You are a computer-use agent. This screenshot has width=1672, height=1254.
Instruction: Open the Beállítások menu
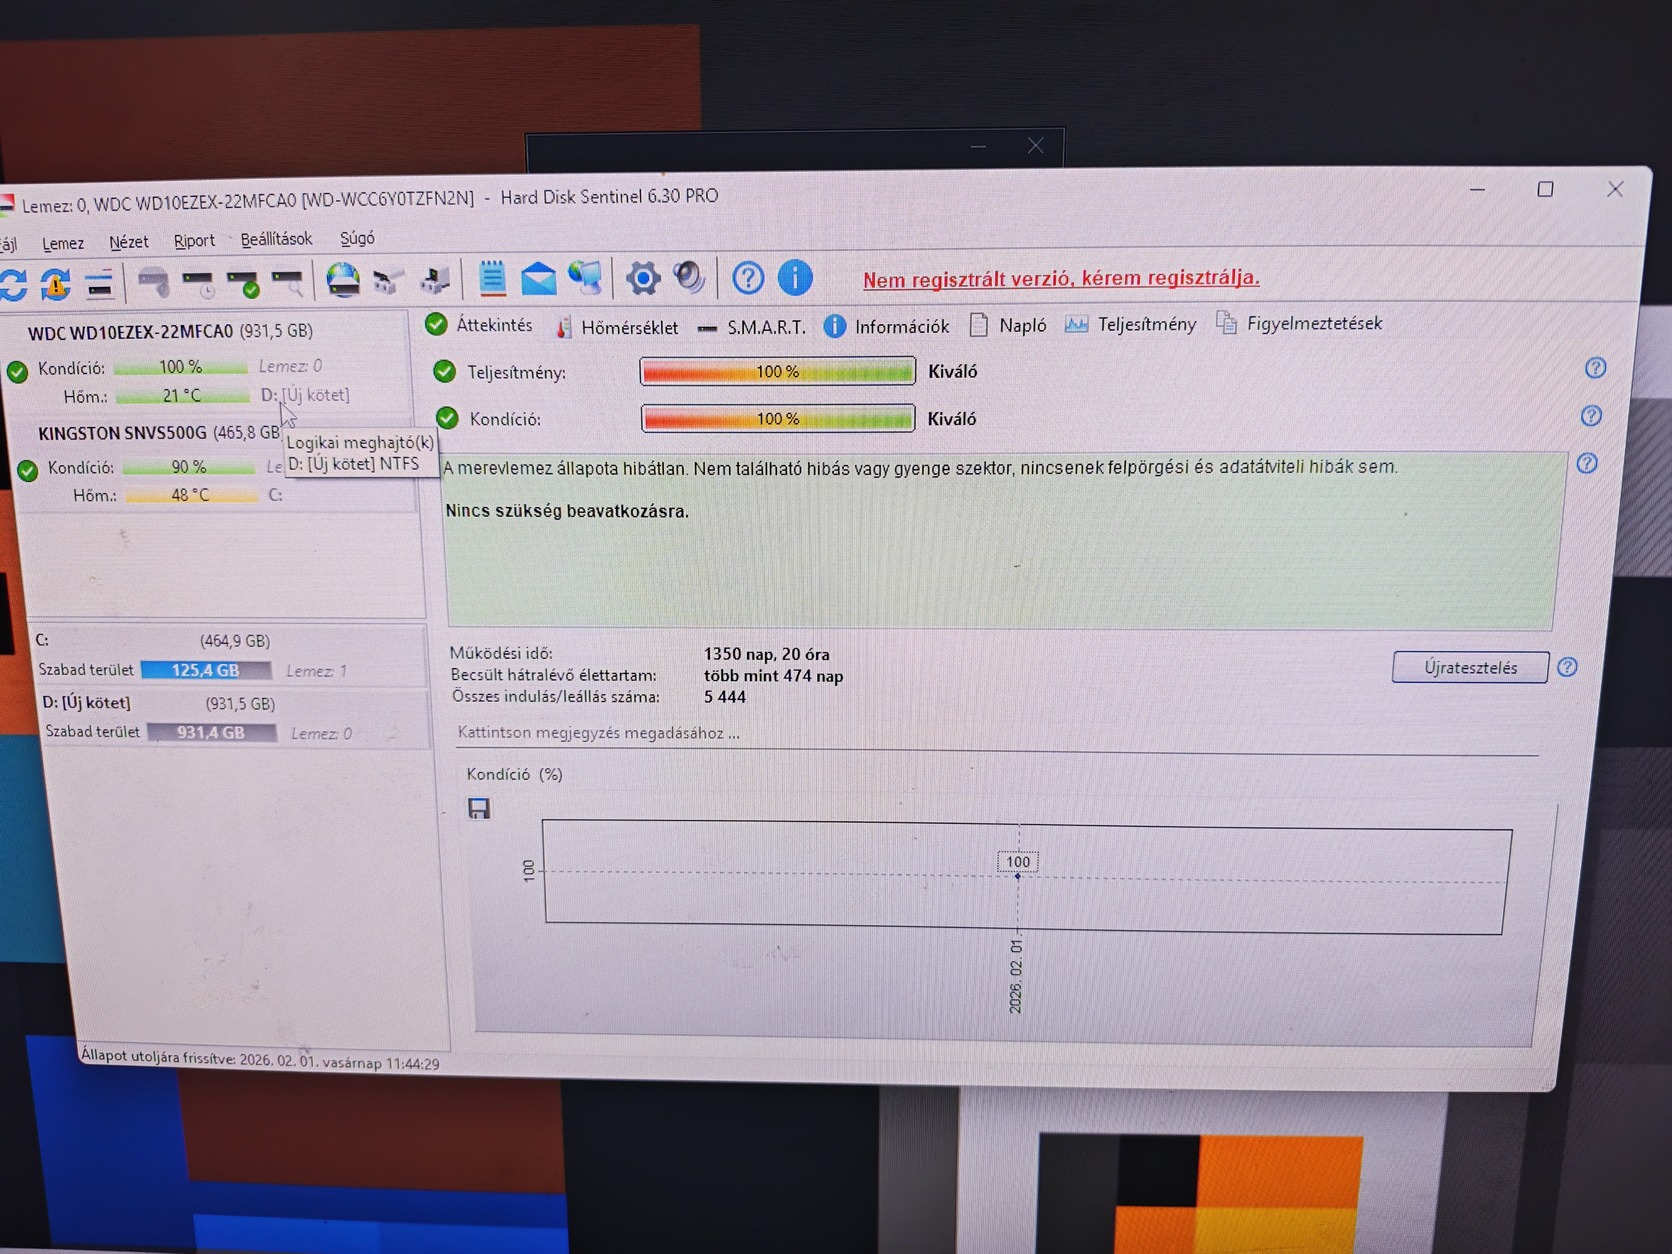tap(276, 239)
